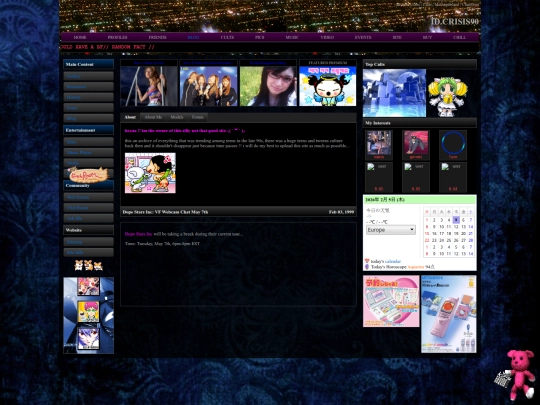The image size is (540, 405).
Task: Select date 14 in the calendar's second row
Action: pyautogui.click(x=471, y=227)
